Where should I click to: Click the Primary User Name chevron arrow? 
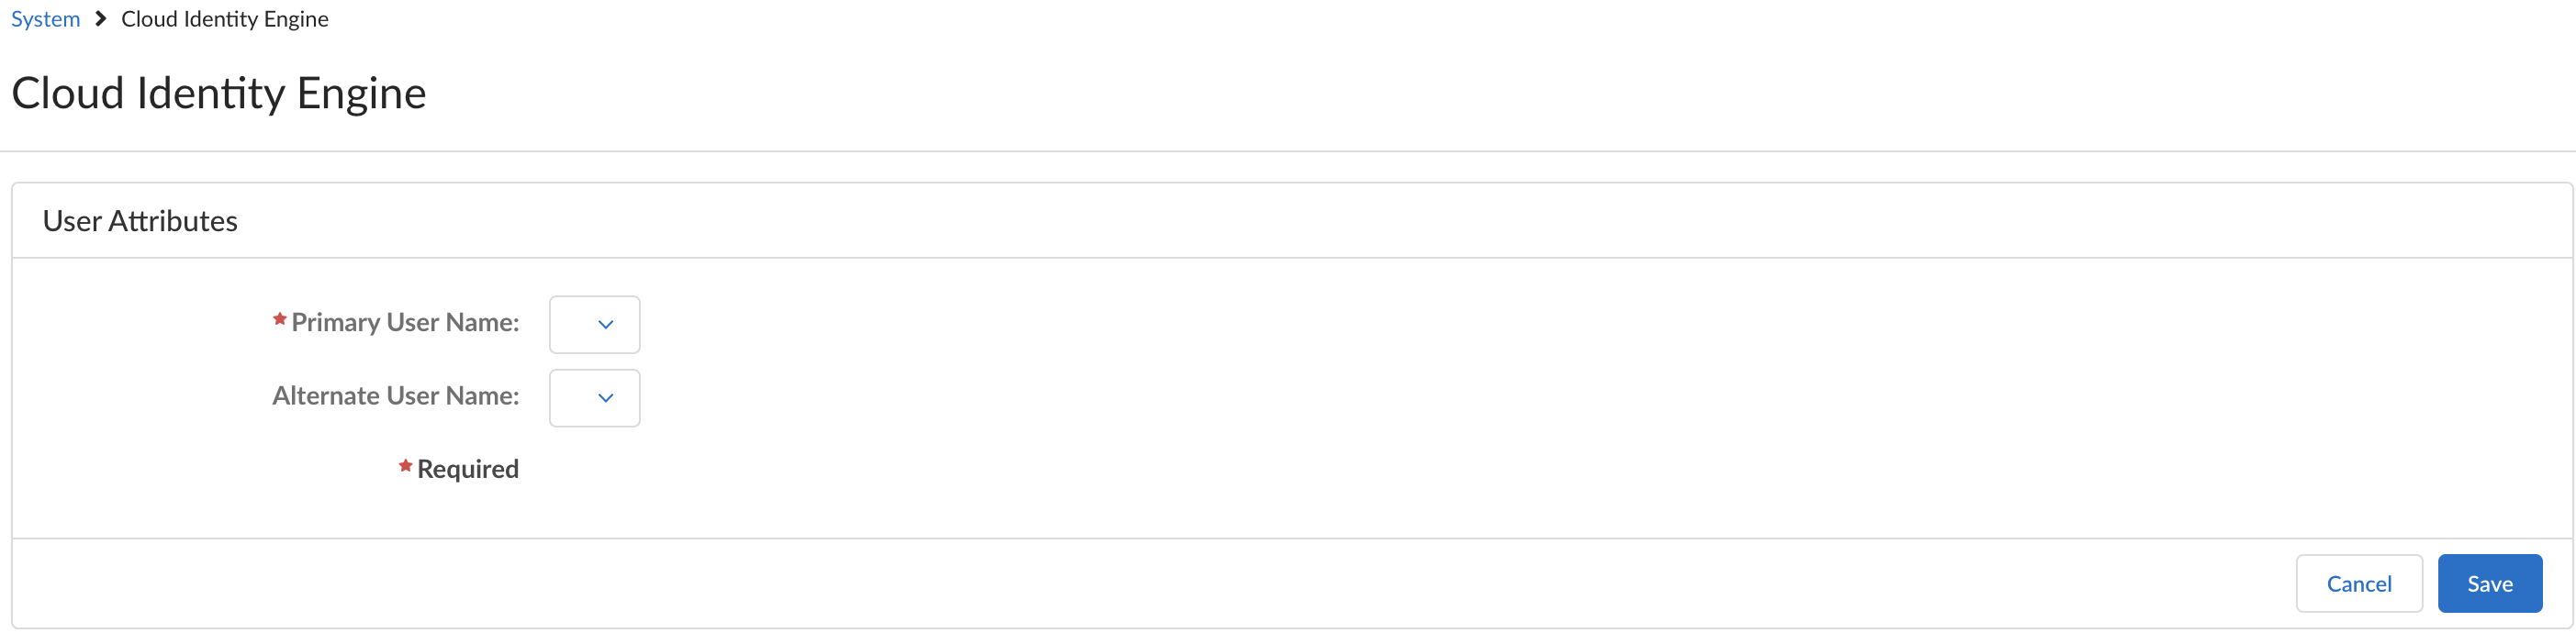606,324
